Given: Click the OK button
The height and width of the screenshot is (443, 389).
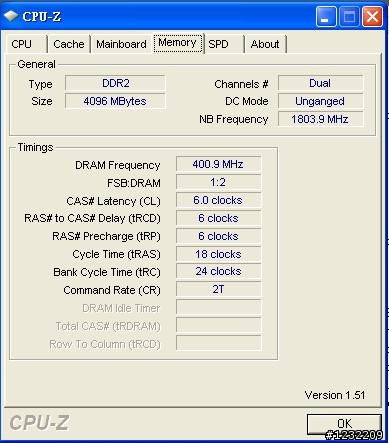Looking at the screenshot, I should click(344, 424).
